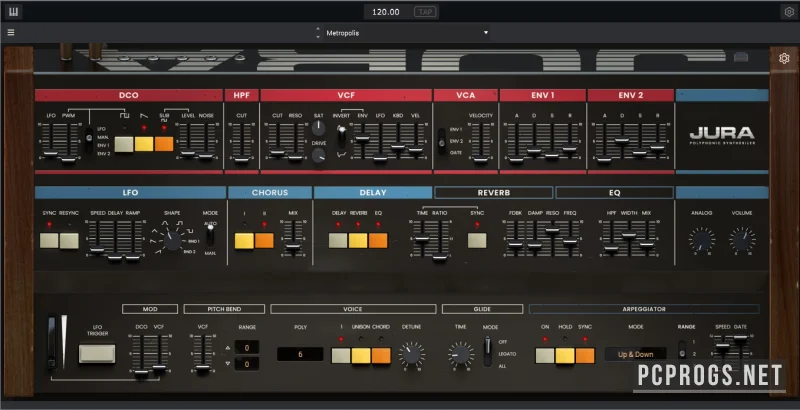The height and width of the screenshot is (410, 800).
Task: Adjust the VCA velocity slider
Action: coord(481,160)
